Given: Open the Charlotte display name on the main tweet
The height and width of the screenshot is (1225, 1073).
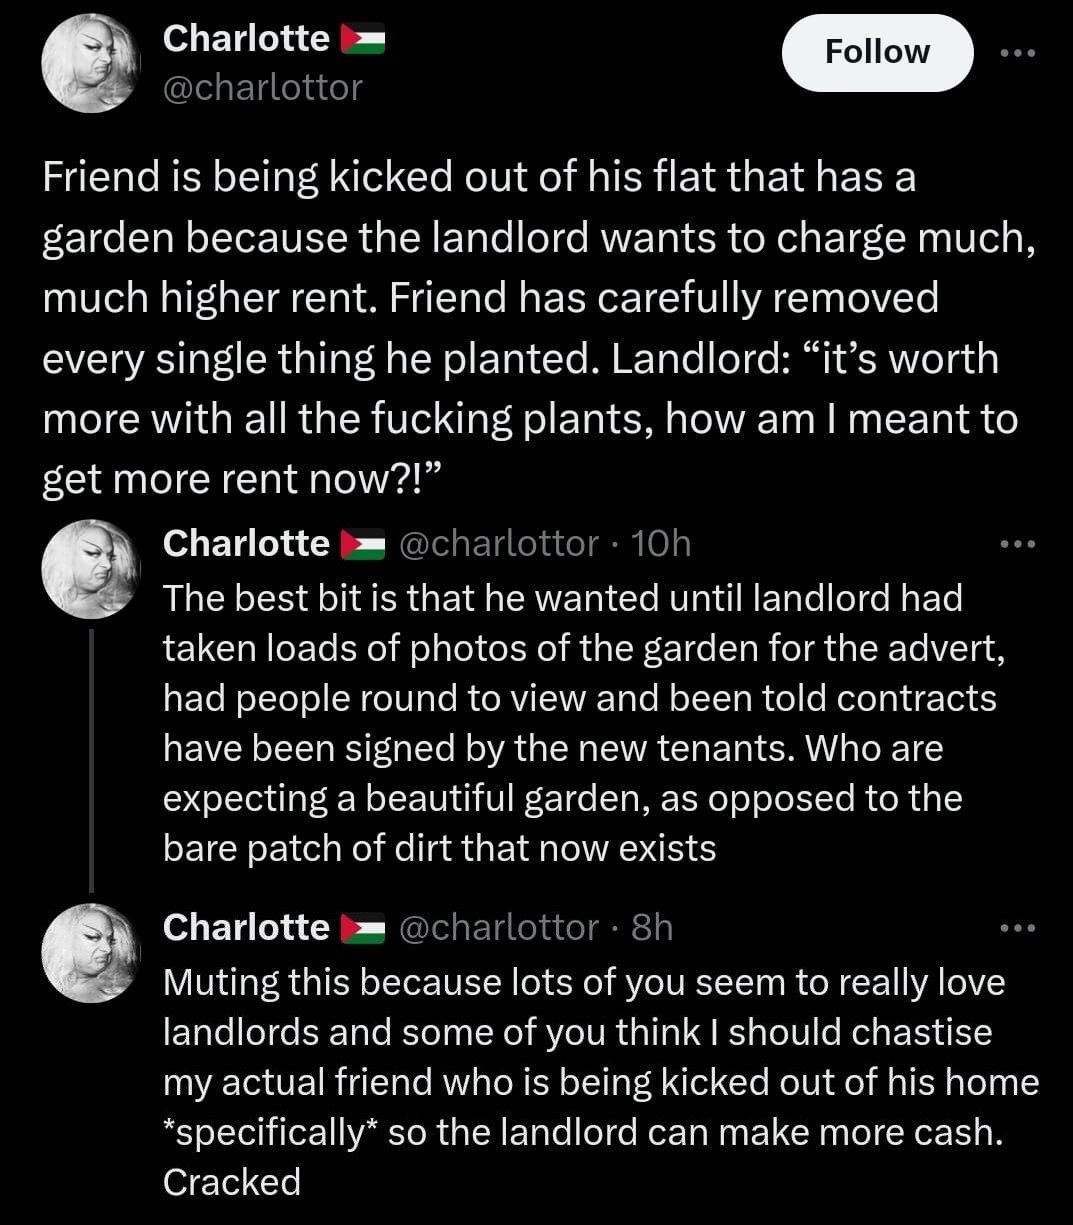Looking at the screenshot, I should pyautogui.click(x=245, y=39).
